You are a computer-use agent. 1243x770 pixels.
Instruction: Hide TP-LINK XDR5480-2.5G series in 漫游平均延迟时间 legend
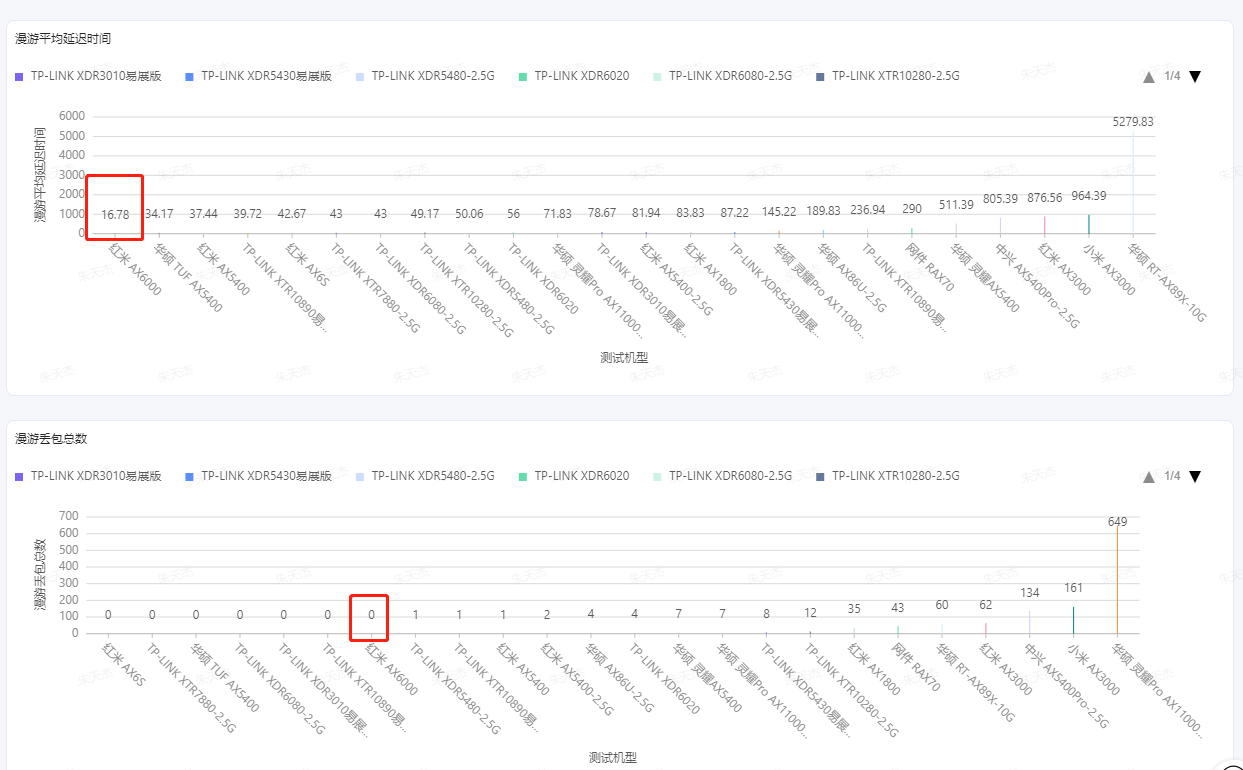[425, 76]
